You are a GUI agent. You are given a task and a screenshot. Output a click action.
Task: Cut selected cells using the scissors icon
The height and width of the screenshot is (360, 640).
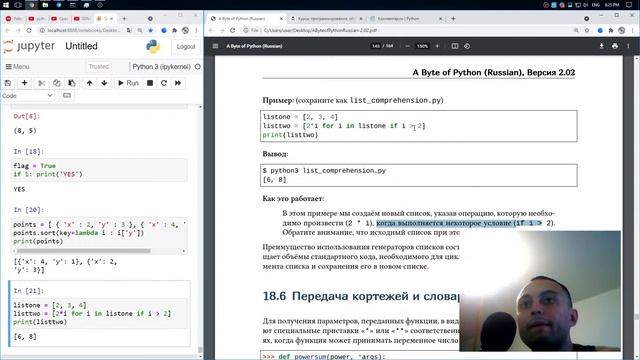pyautogui.click(x=41, y=83)
